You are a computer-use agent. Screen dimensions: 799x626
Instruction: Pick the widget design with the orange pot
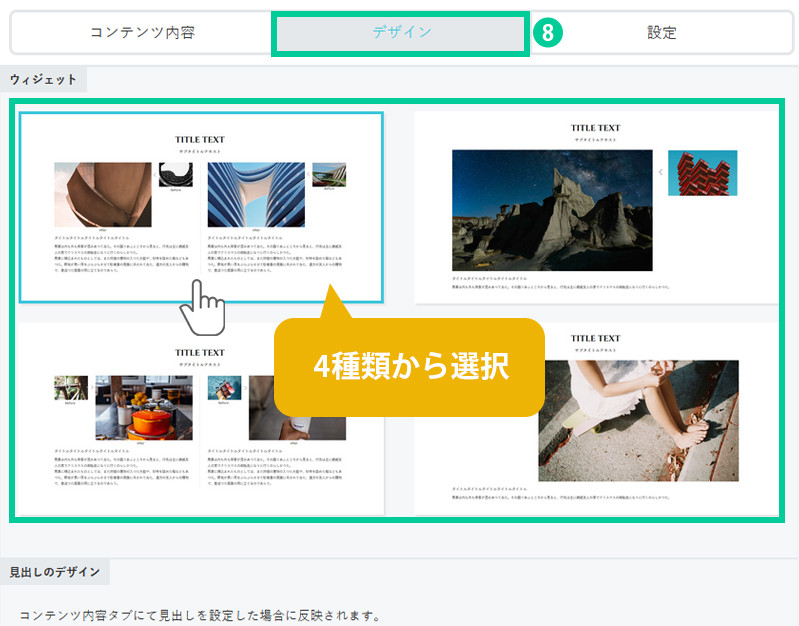pos(200,418)
